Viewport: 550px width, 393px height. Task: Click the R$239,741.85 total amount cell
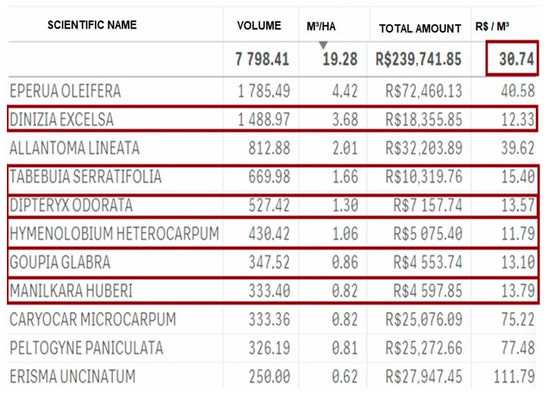click(x=418, y=59)
